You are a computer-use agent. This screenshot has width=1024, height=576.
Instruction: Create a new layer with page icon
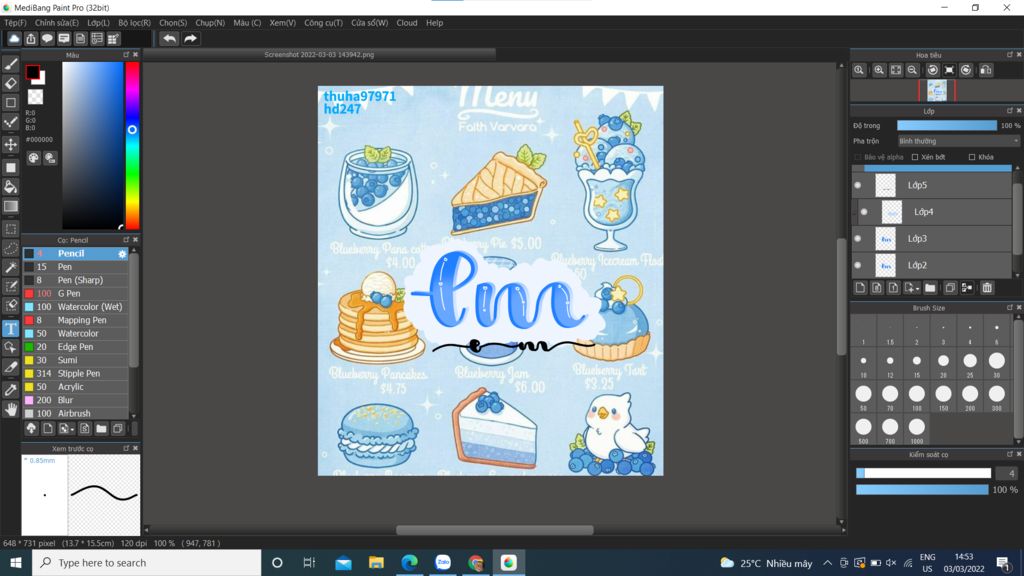pyautogui.click(x=860, y=288)
